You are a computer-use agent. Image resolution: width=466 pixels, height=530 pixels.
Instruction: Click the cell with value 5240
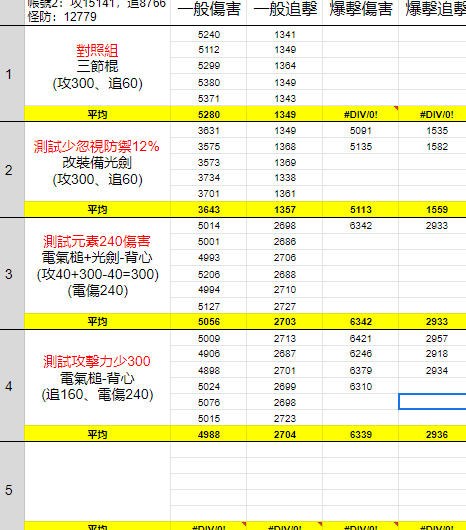click(x=209, y=34)
